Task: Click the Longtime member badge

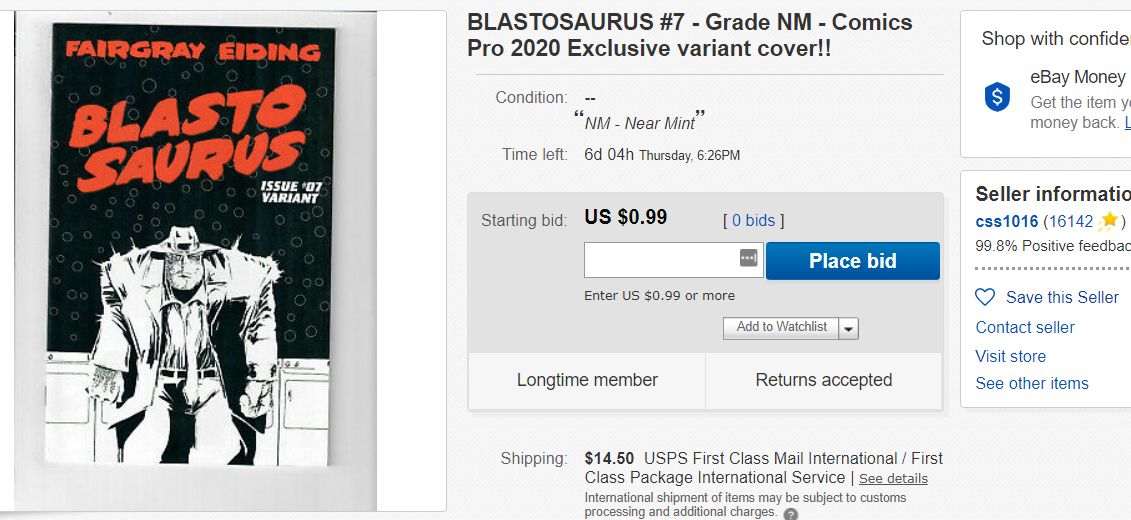Action: pos(587,380)
